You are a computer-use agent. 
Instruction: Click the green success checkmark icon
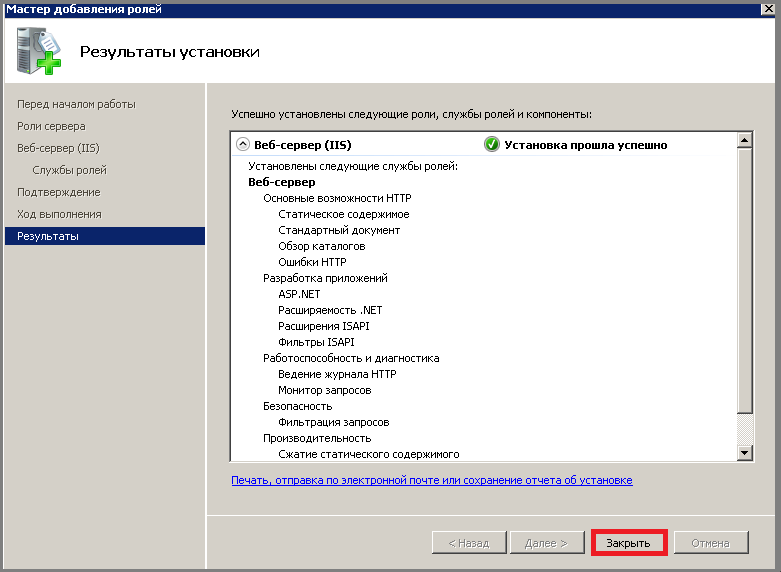tap(491, 144)
